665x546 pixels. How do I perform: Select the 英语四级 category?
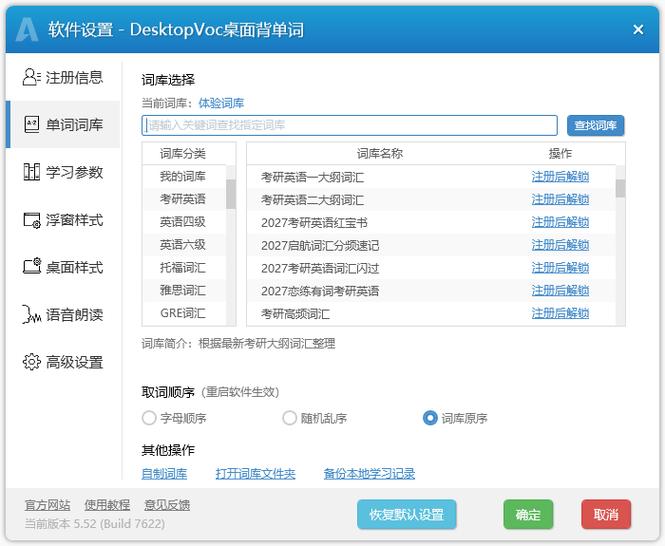(183, 222)
